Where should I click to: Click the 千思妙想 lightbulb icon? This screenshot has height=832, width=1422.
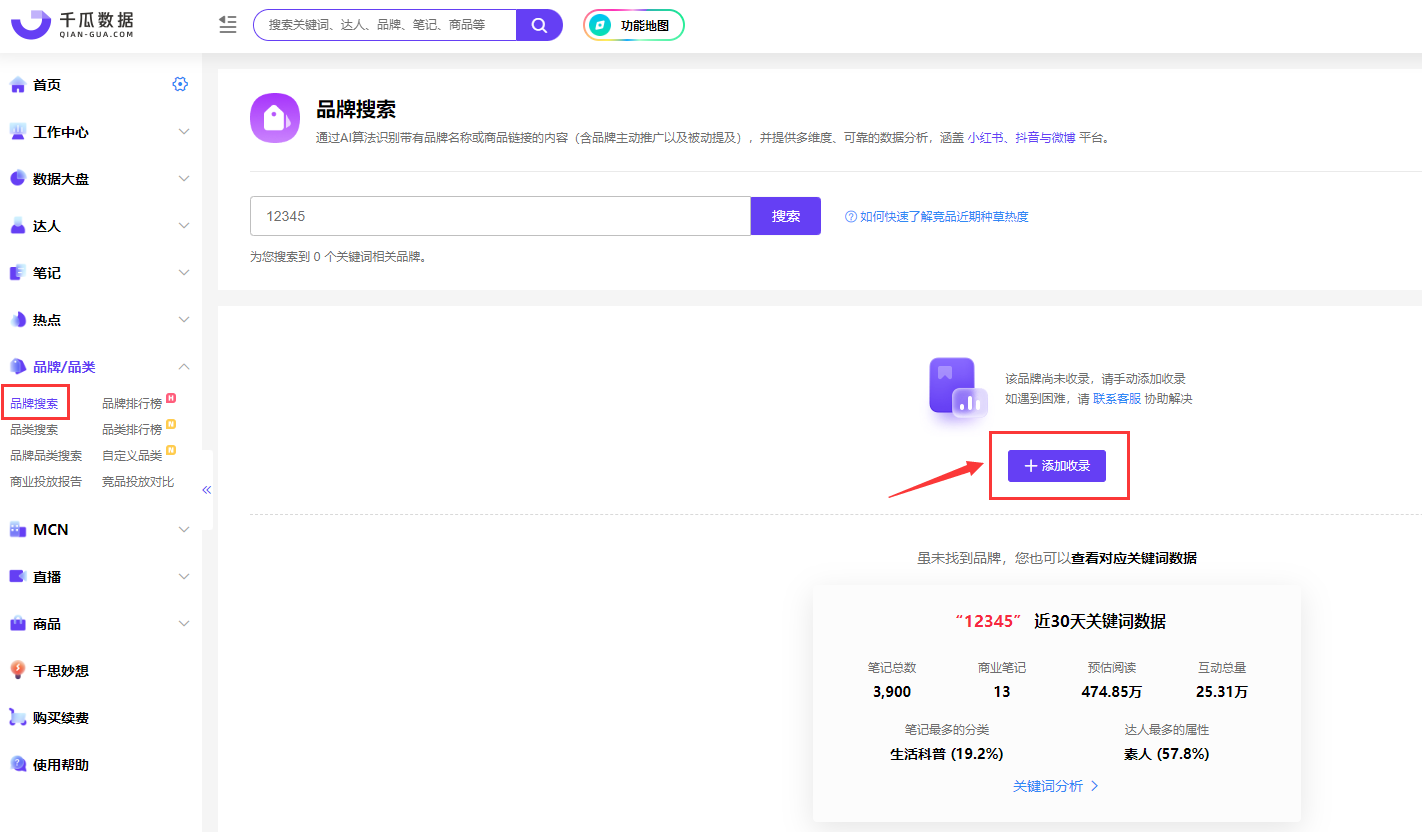(x=19, y=670)
